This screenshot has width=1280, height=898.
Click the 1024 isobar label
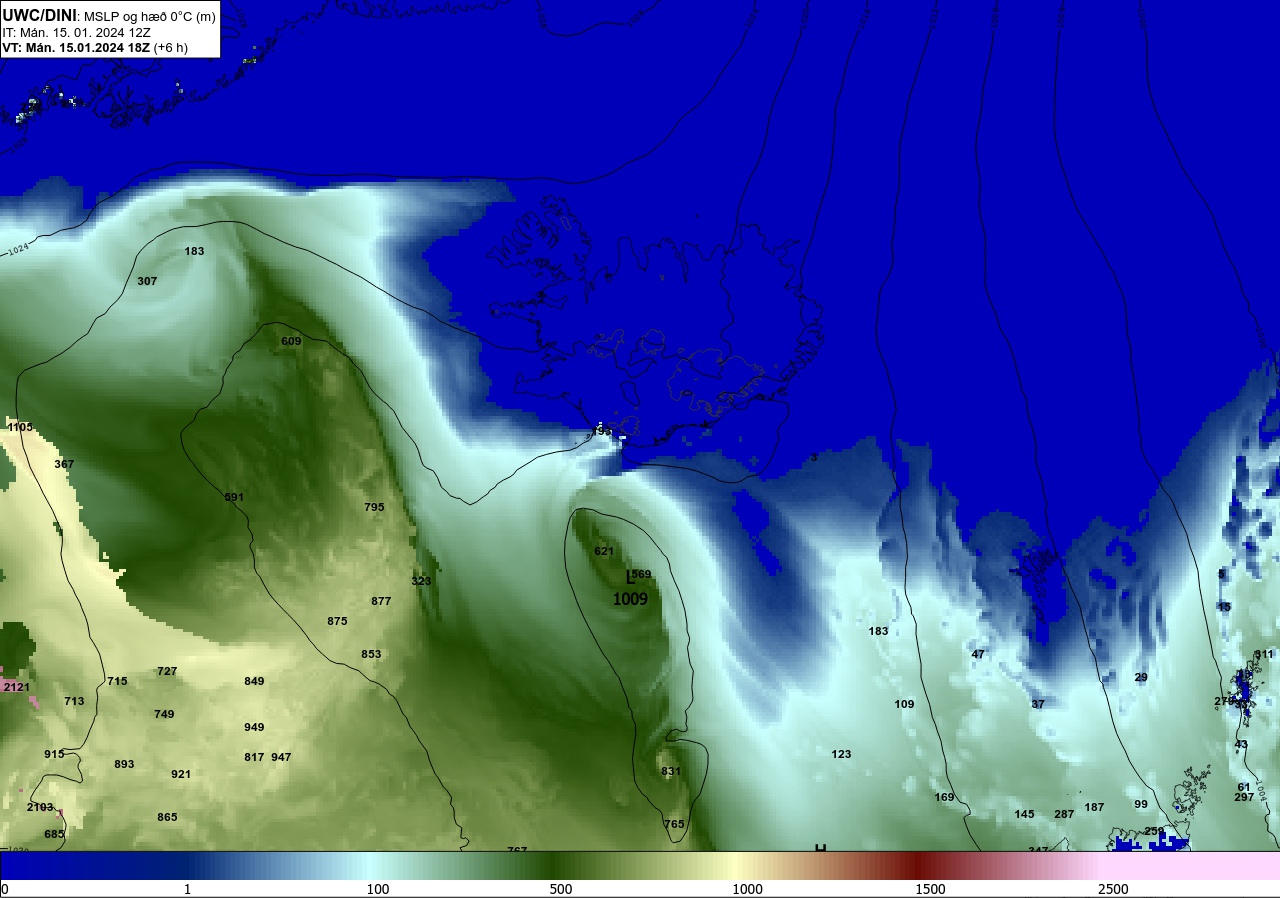18,252
